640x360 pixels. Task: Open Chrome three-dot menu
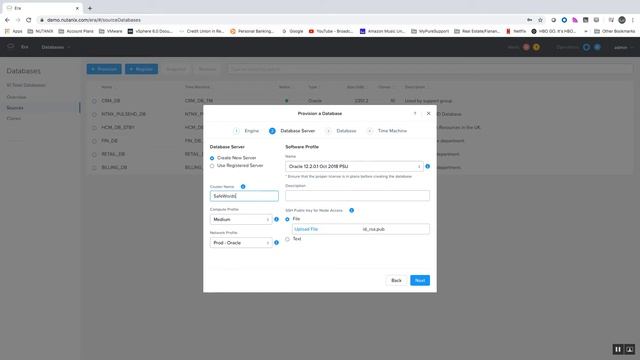633,20
